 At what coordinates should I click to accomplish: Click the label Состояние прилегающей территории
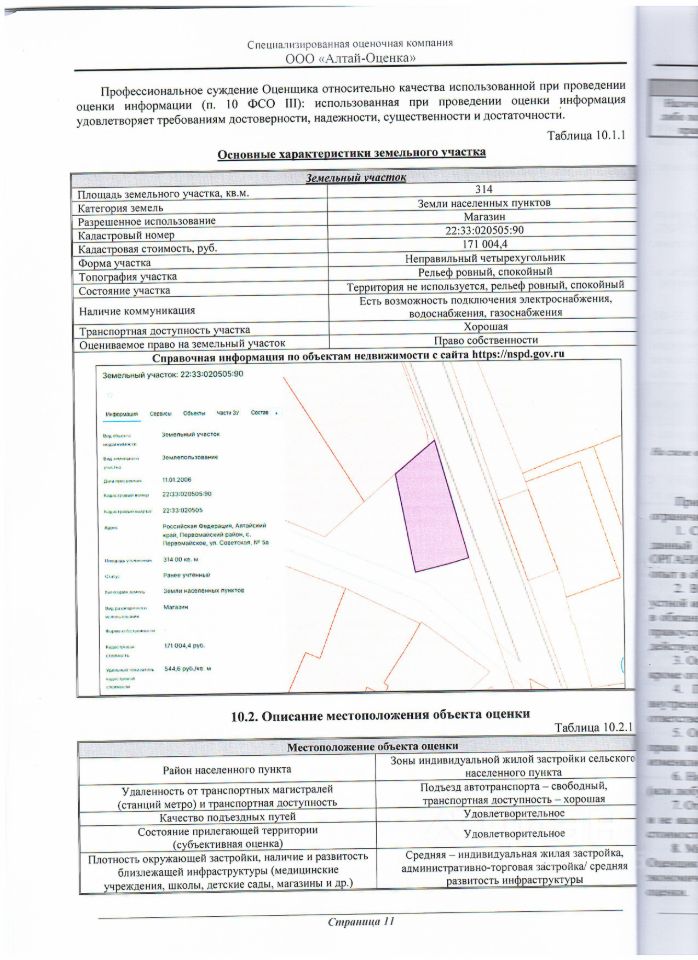click(227, 837)
